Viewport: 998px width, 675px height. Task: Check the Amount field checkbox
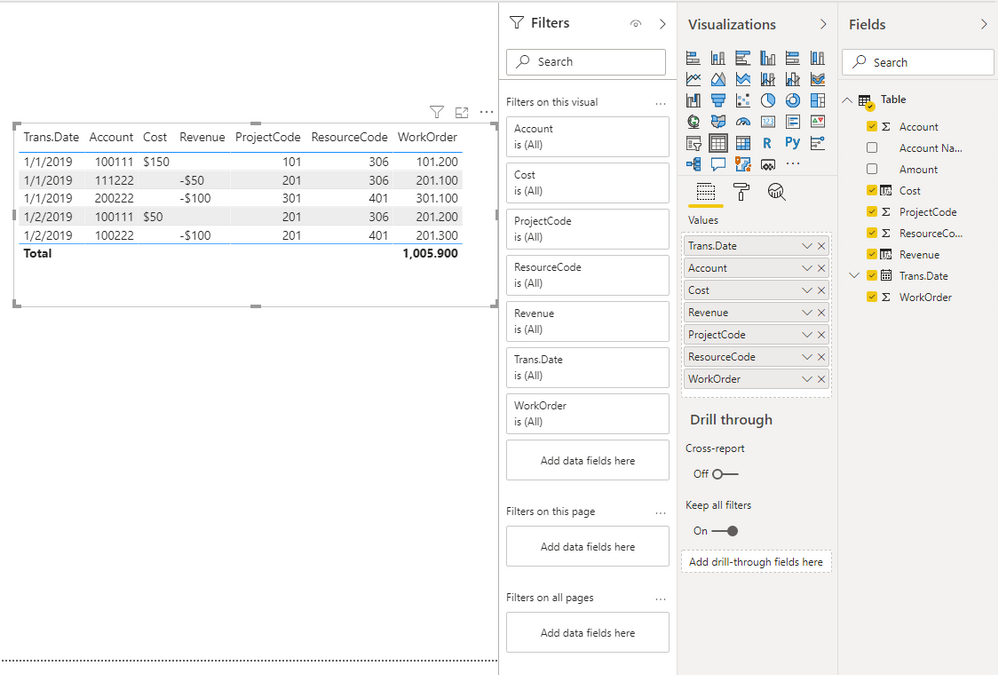click(x=872, y=169)
